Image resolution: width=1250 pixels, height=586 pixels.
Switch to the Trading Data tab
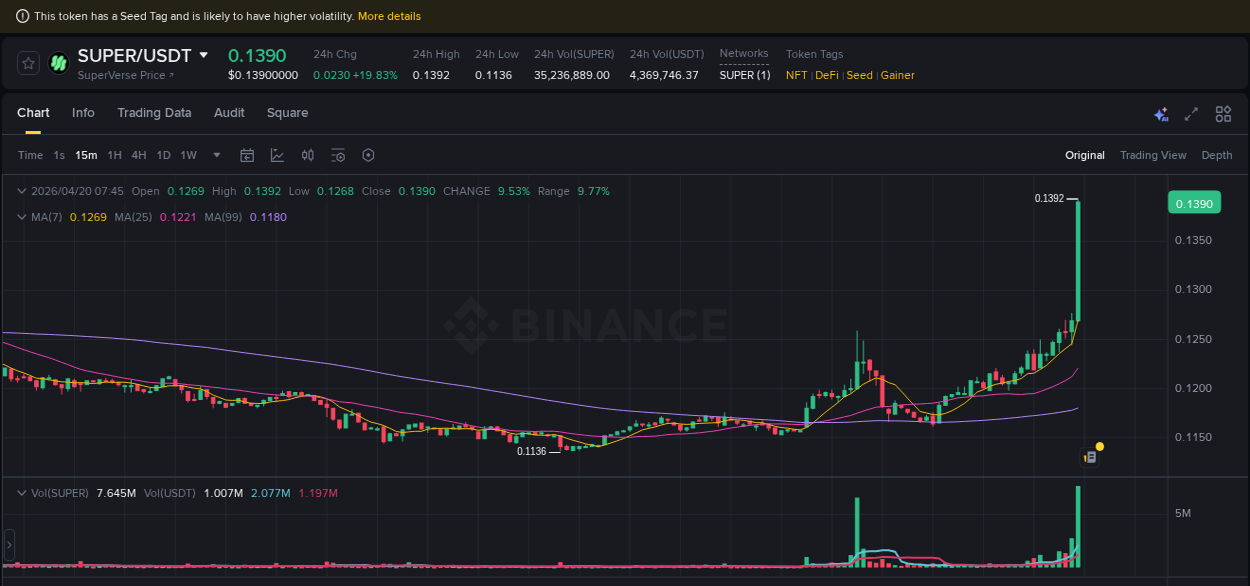154,113
